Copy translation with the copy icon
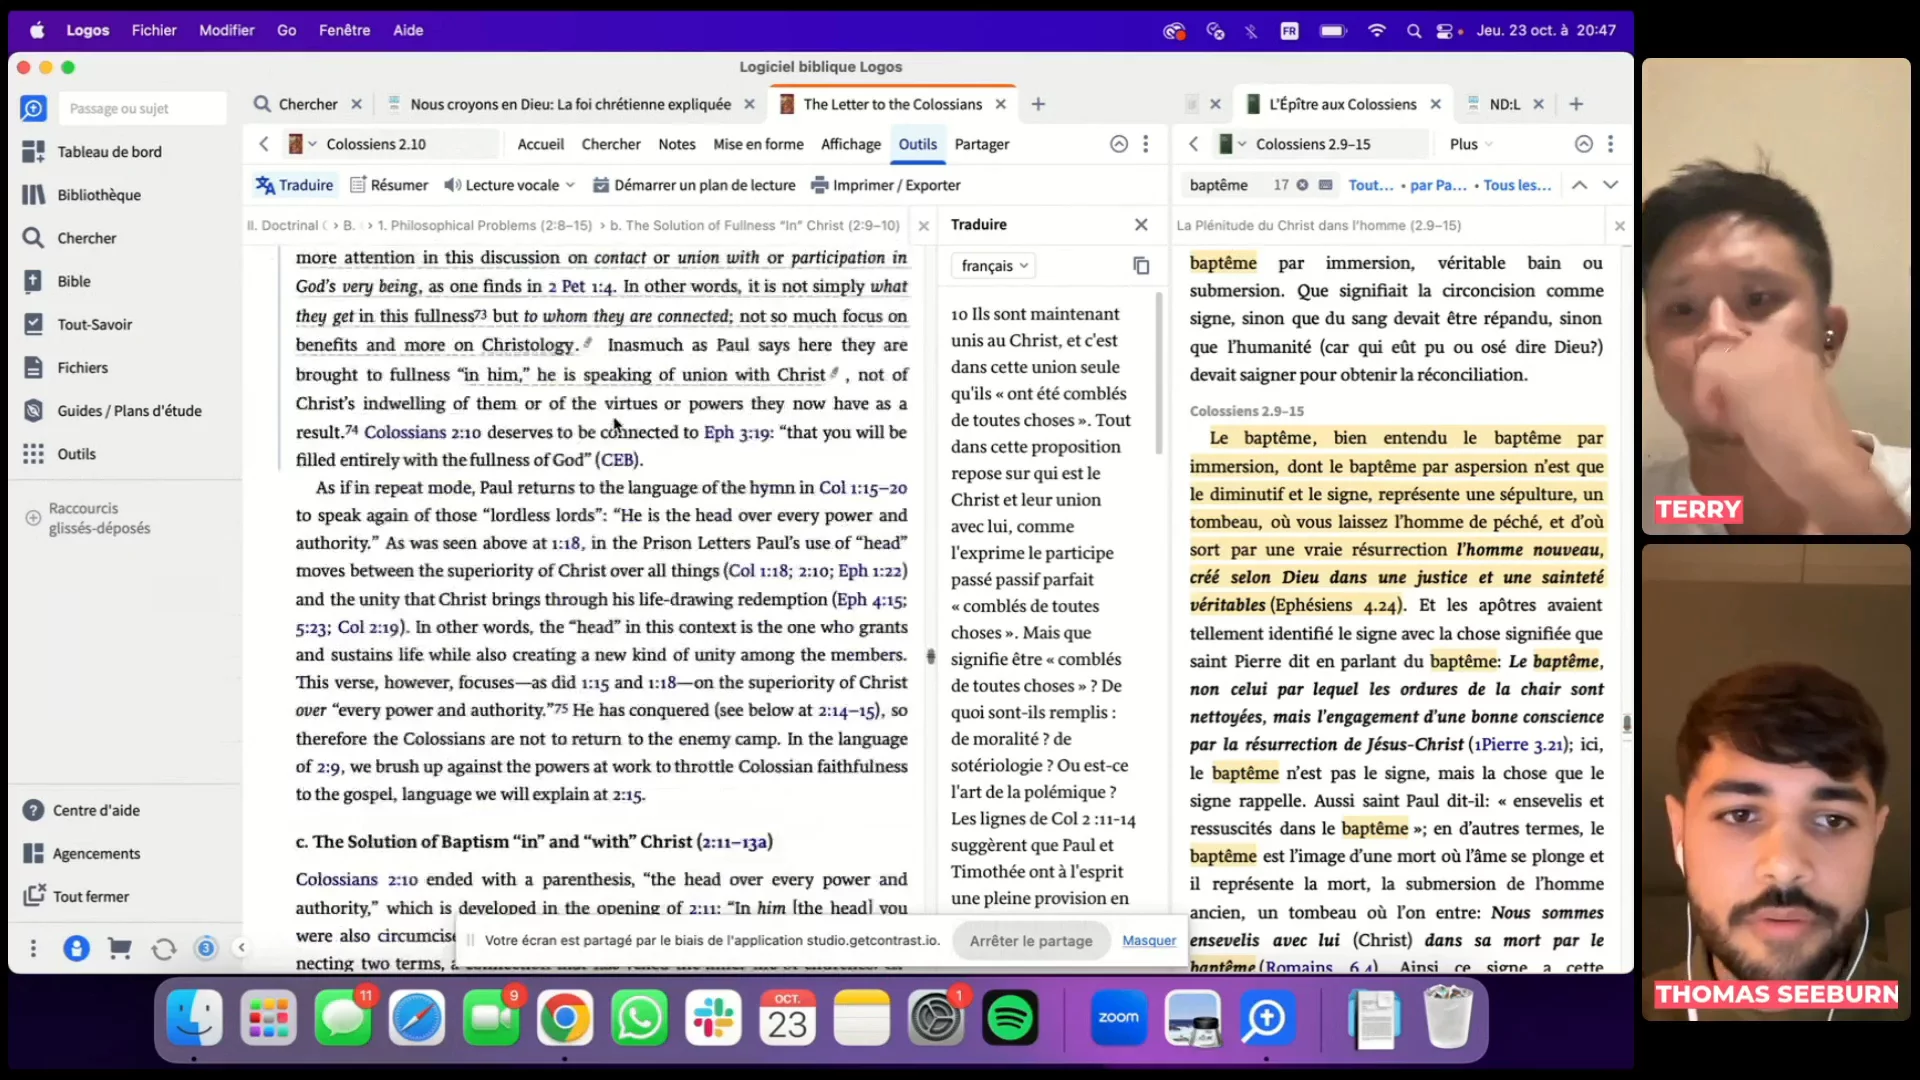 coord(1141,266)
